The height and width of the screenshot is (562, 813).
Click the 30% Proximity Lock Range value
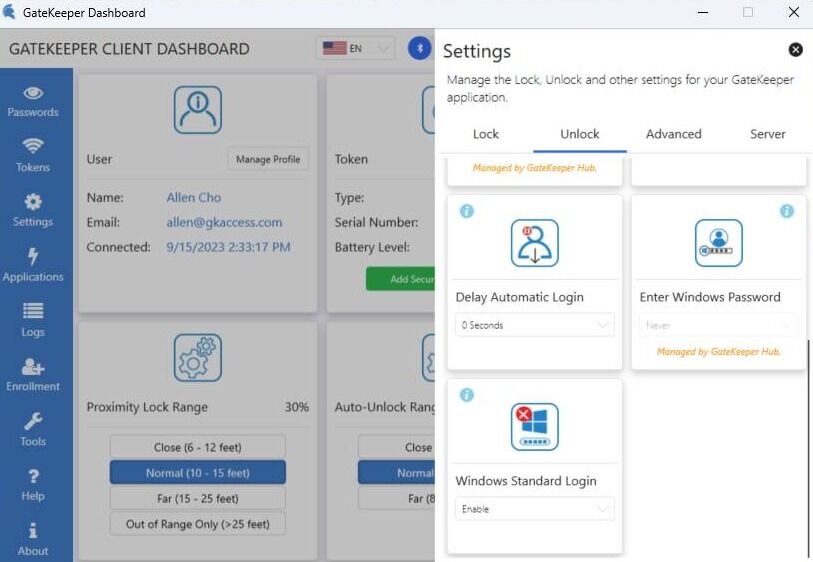click(x=297, y=407)
